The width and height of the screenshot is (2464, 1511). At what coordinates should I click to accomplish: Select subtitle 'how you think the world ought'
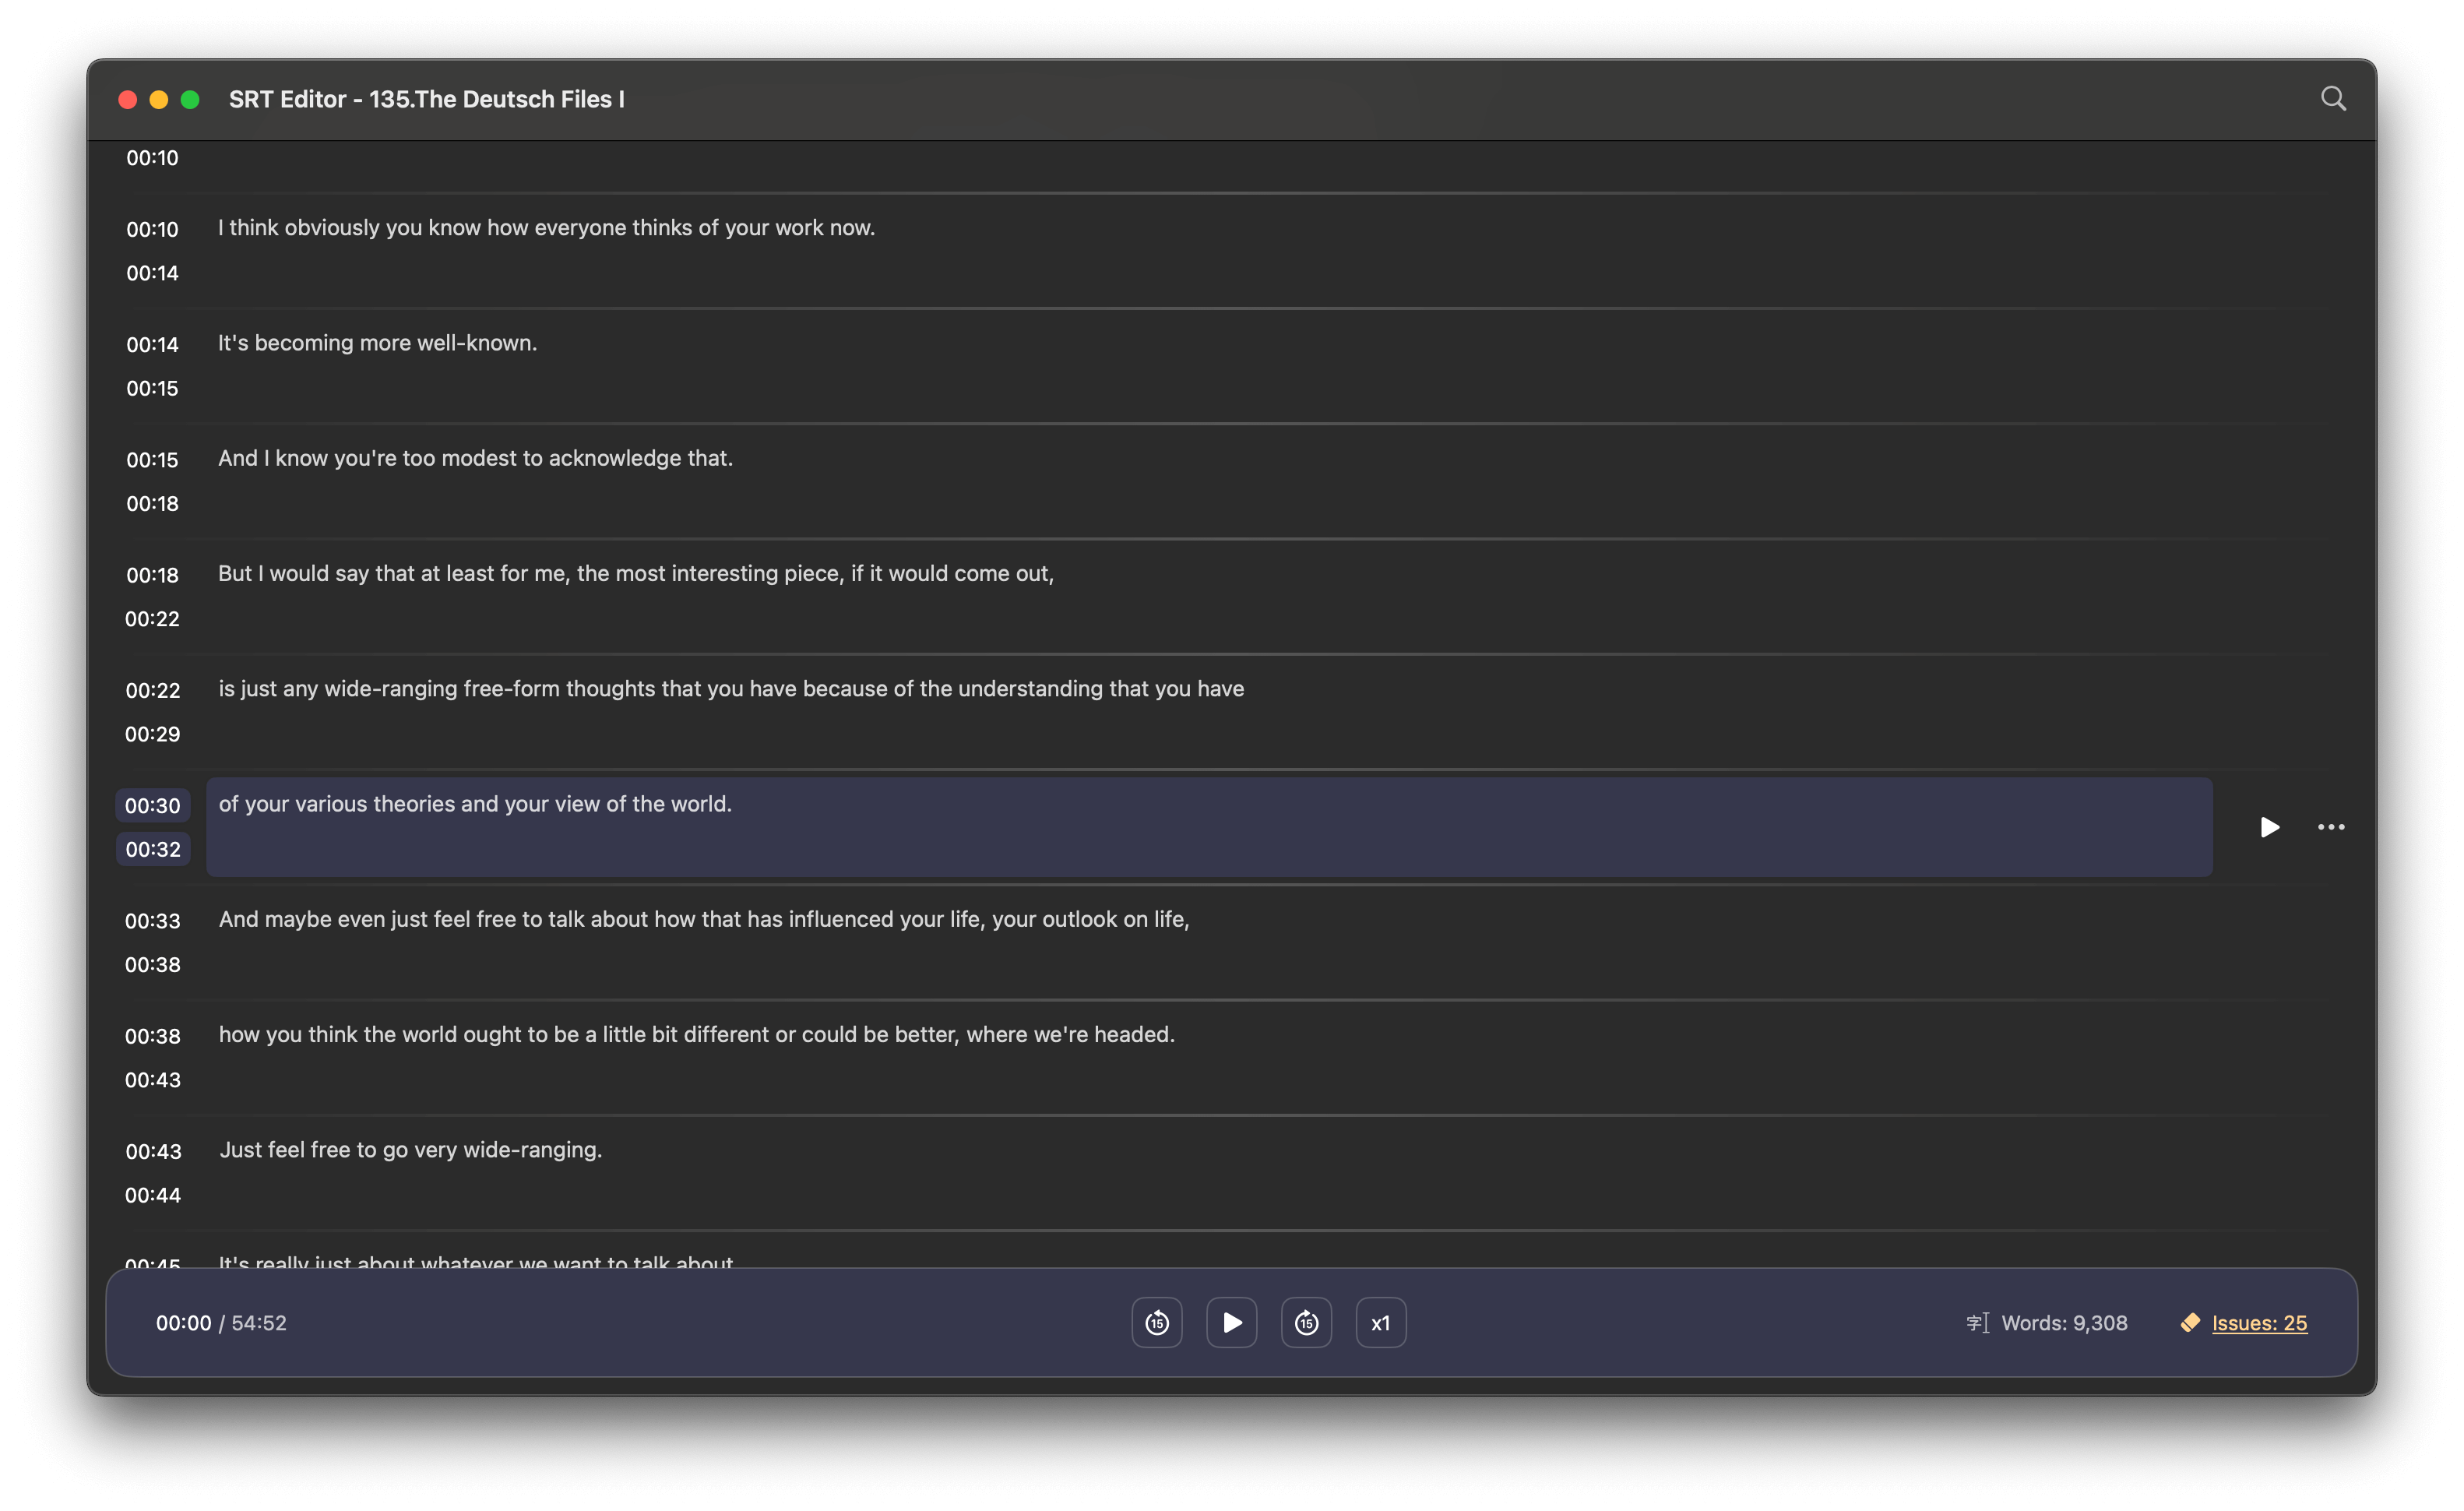pyautogui.click(x=697, y=1034)
